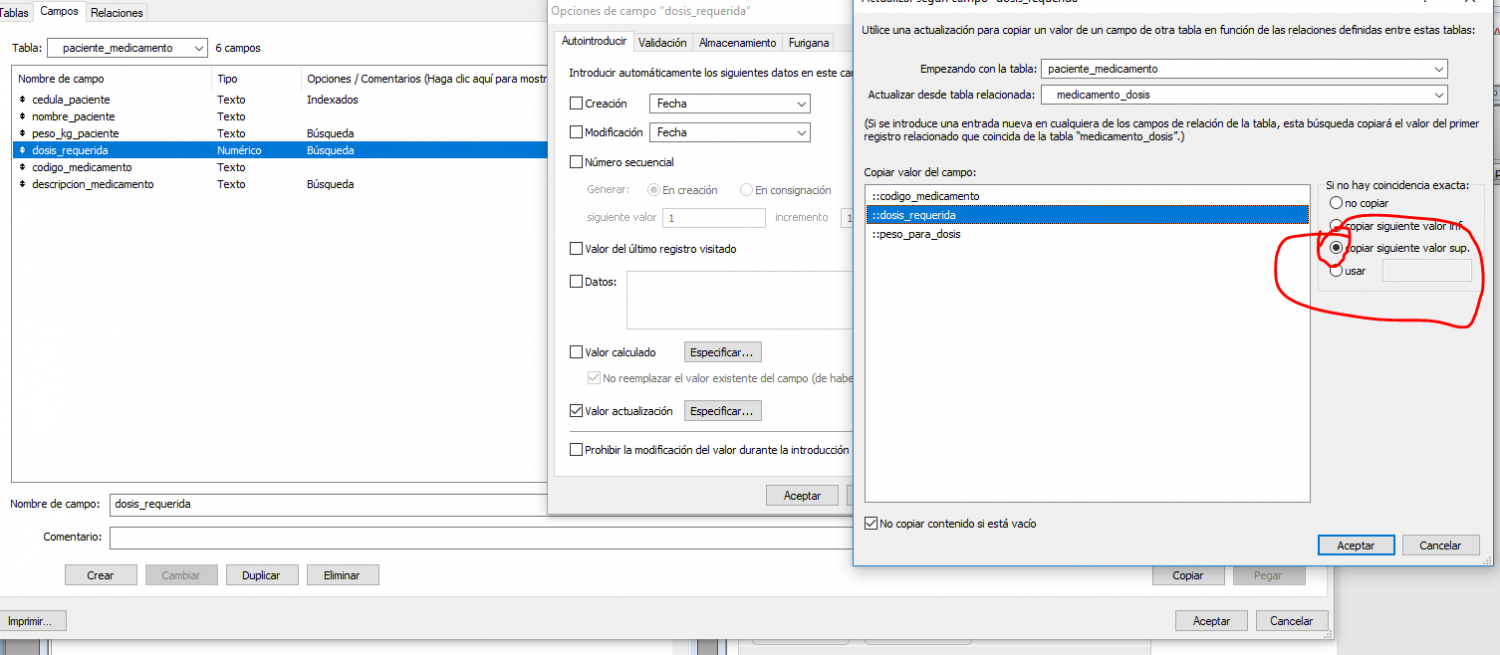Select the 'no copiar' radio option
This screenshot has width=1500, height=655.
tap(1335, 204)
